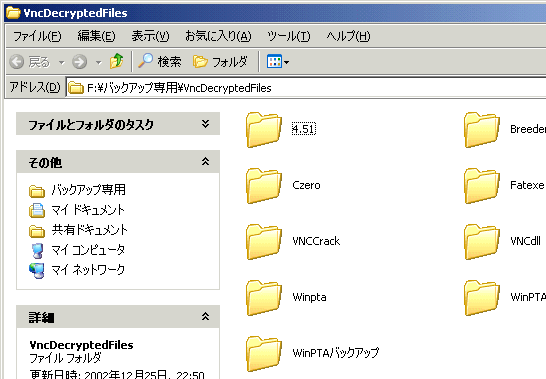Click the Czero folder name label
Image resolution: width=546 pixels, height=379 pixels.
point(306,185)
